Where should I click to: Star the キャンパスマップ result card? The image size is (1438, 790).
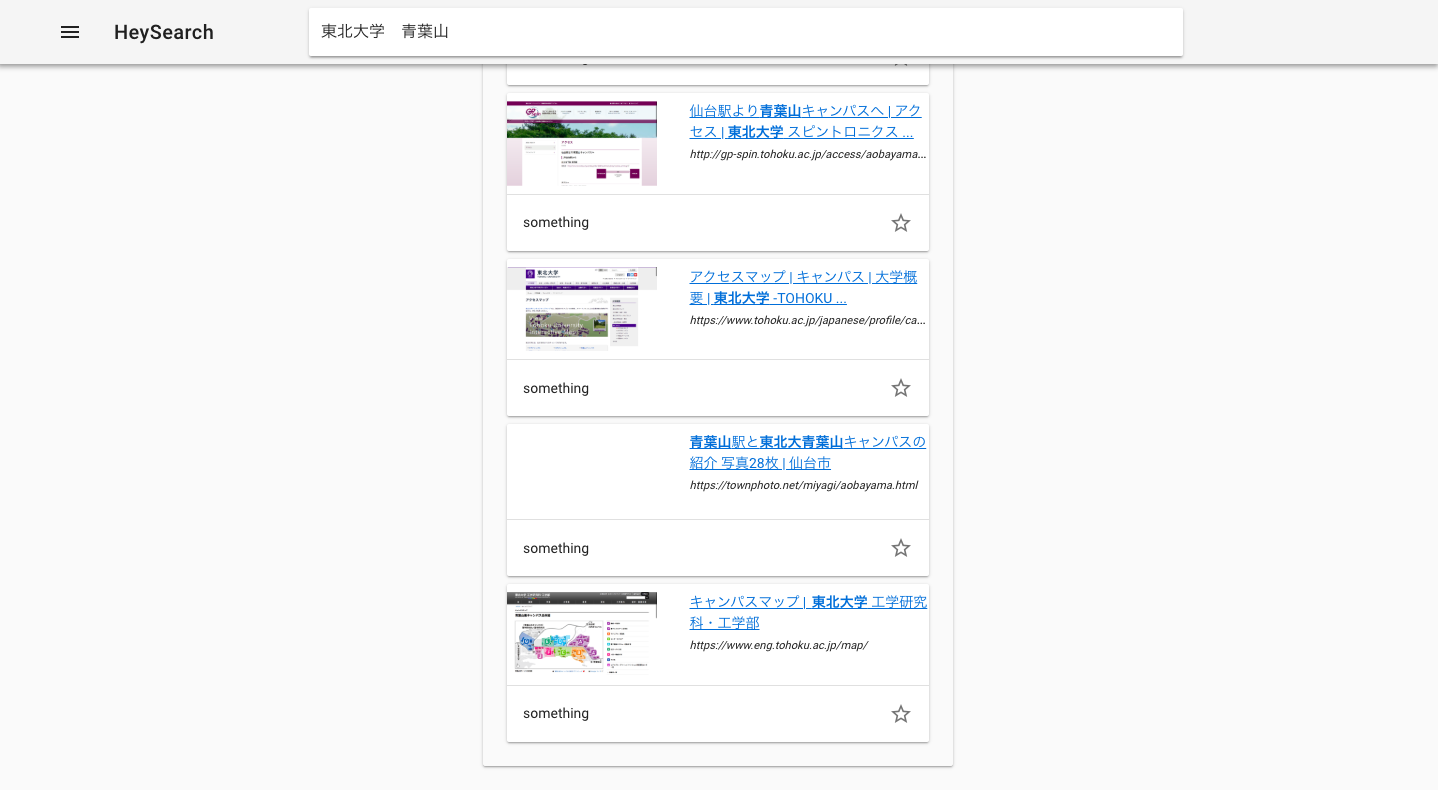(901, 714)
